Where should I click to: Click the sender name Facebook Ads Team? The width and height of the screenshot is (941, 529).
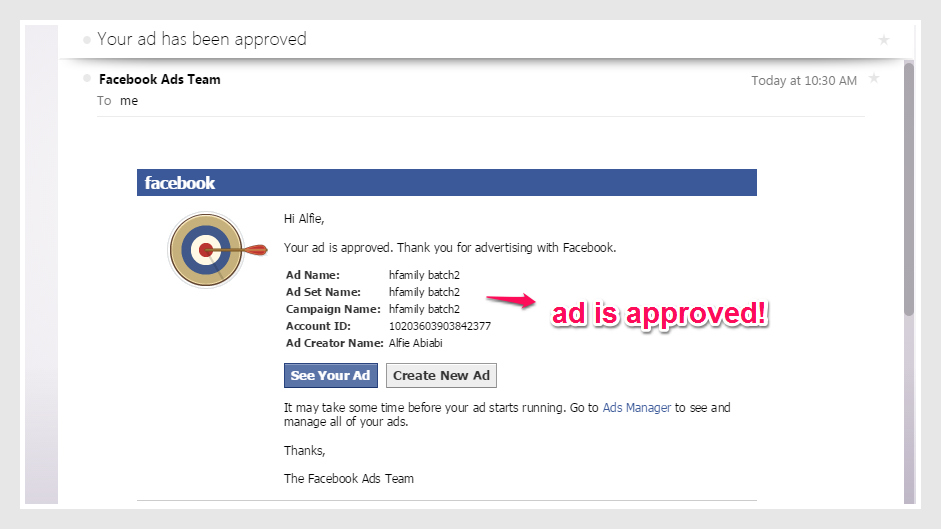160,79
